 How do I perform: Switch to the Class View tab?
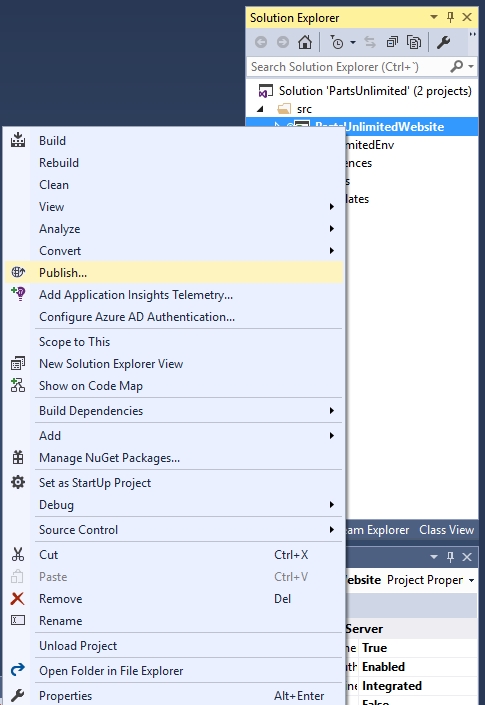pos(446,530)
